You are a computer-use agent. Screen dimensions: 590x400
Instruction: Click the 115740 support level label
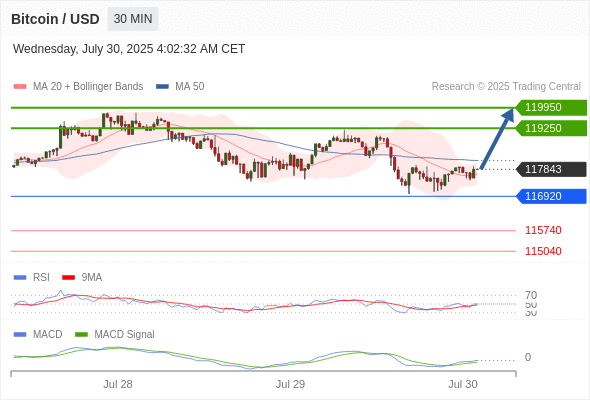[x=543, y=230]
